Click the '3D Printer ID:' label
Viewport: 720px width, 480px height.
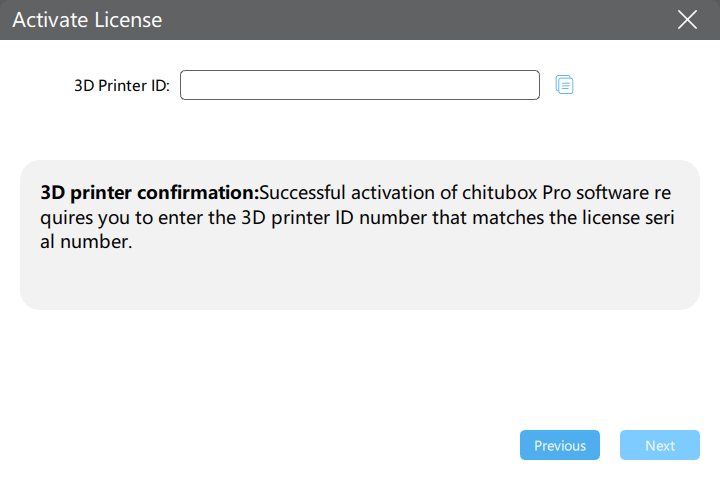(x=122, y=85)
